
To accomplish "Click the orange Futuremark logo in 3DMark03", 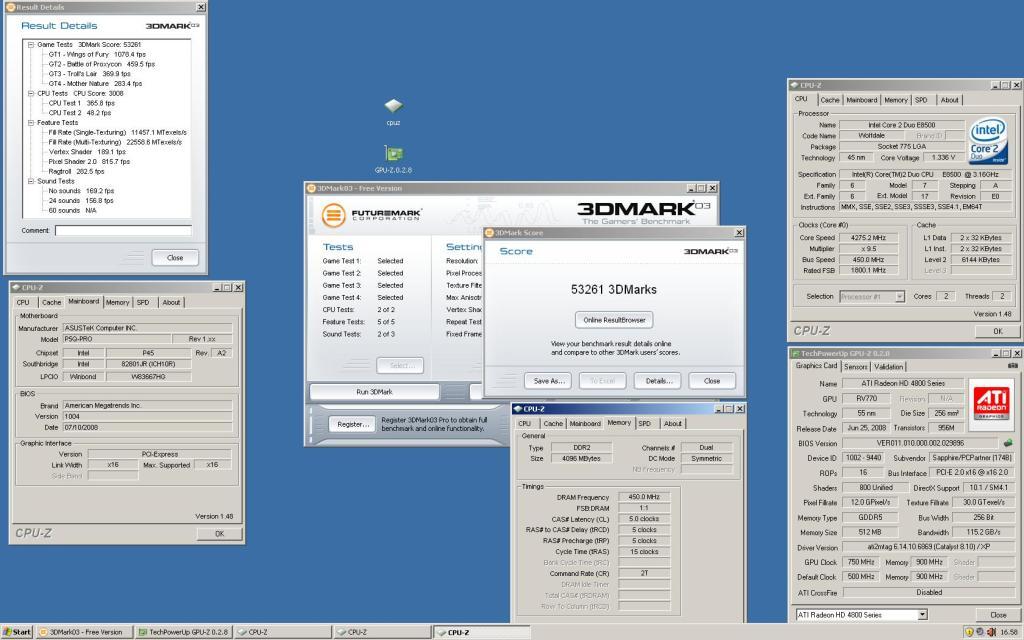I will tap(333, 215).
